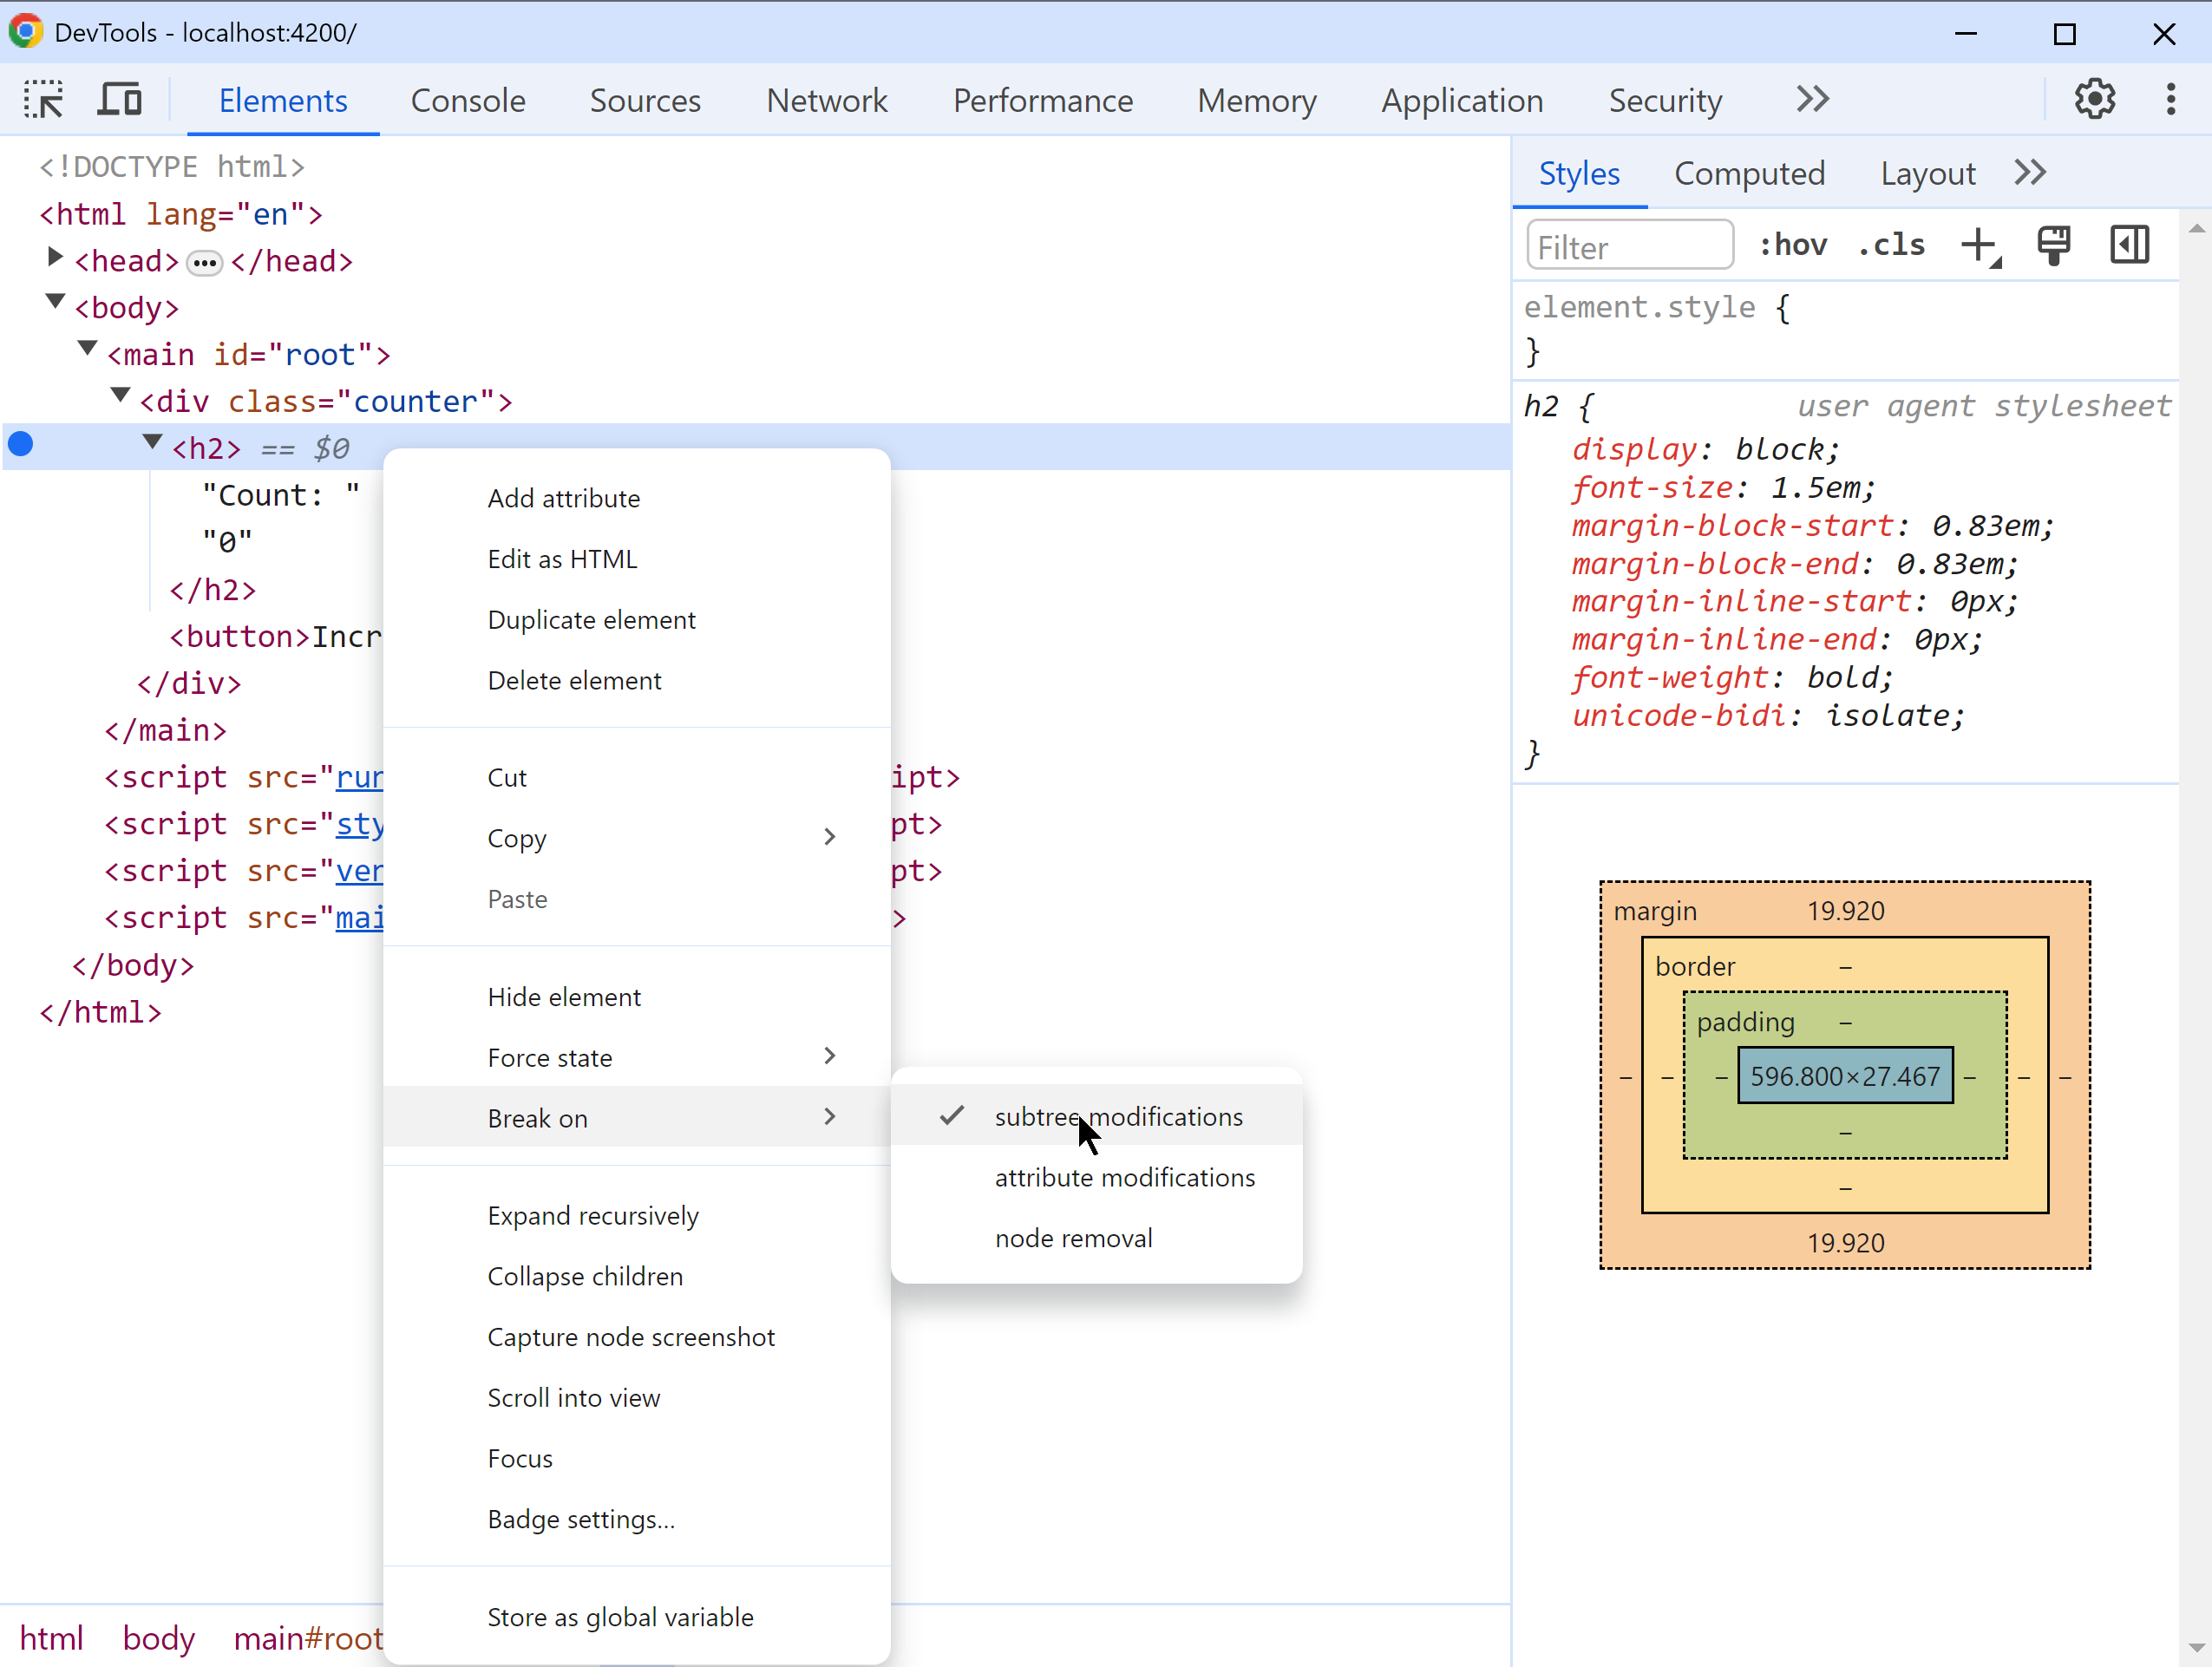Choose Focus menu item
This screenshot has height=1667, width=2212.
pyautogui.click(x=637, y=1459)
